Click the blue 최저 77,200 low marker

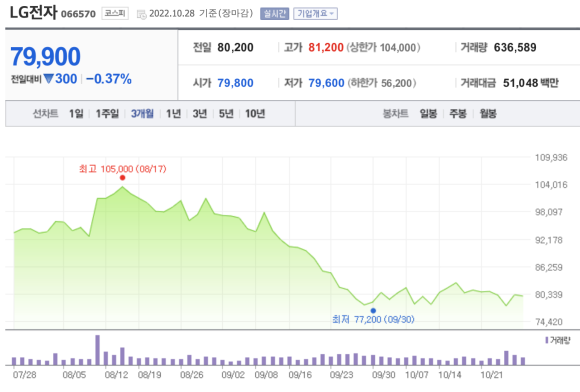[x=373, y=311]
